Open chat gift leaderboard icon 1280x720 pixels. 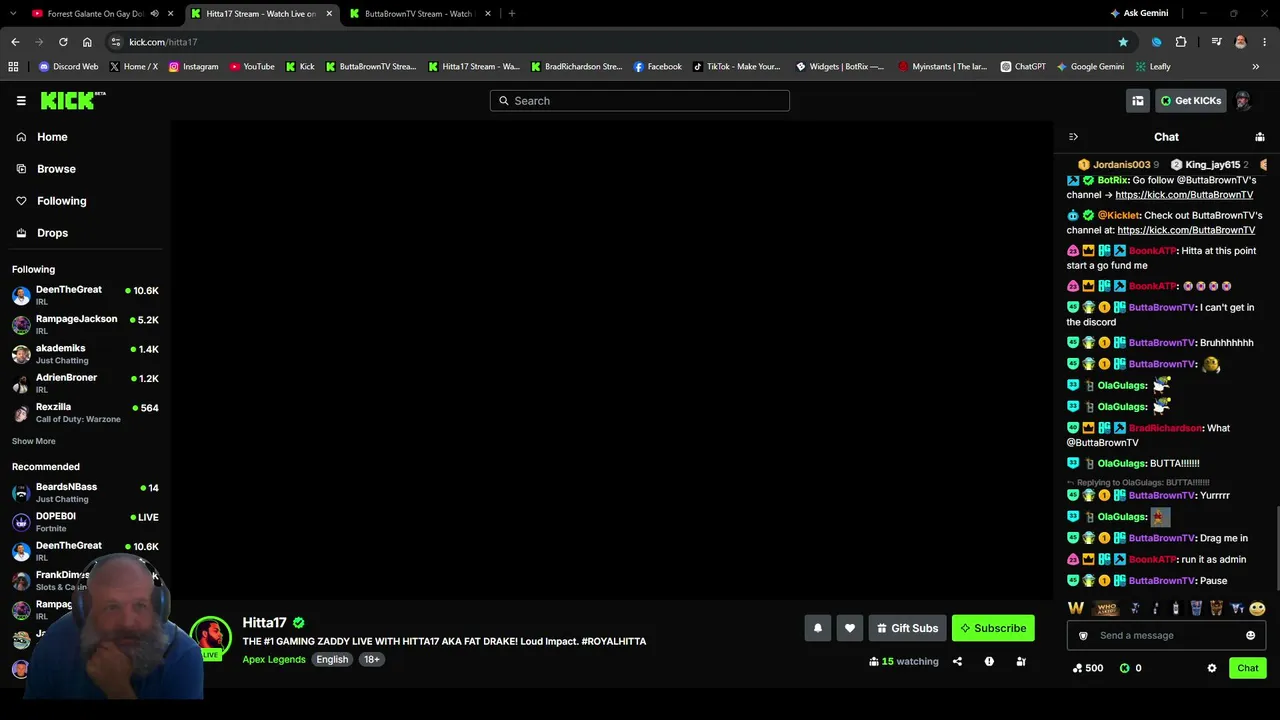coord(1260,137)
